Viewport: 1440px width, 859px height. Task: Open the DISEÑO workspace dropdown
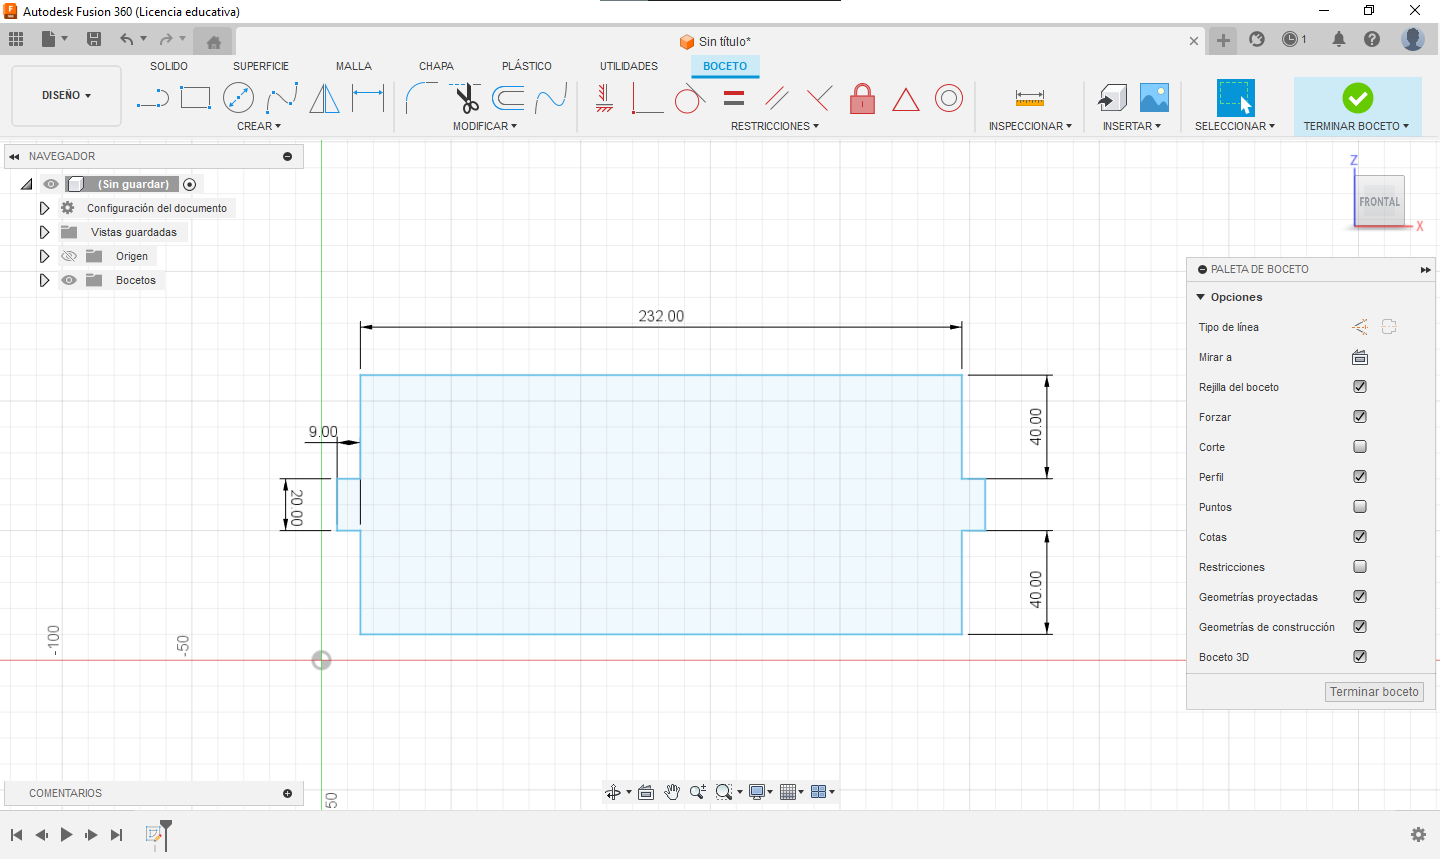(x=66, y=96)
